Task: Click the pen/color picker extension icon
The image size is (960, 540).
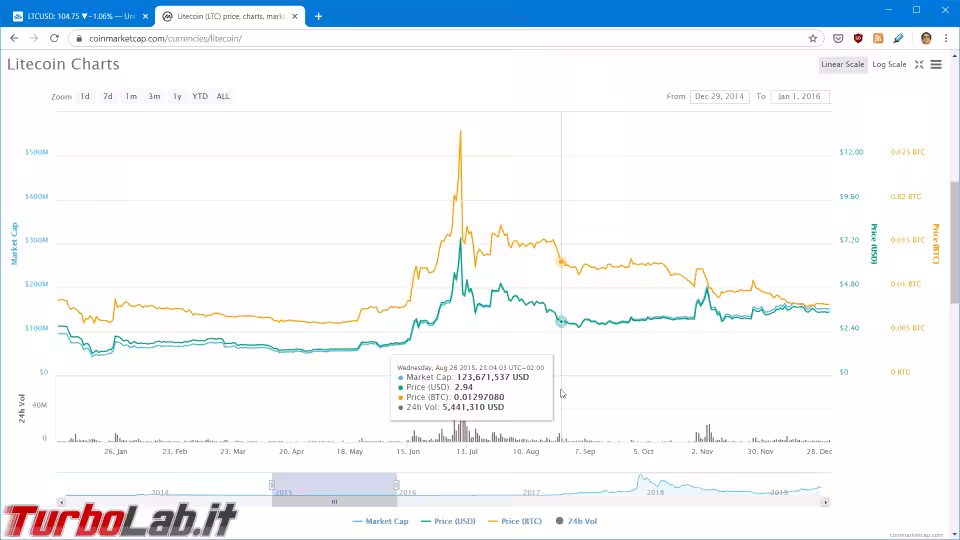Action: (898, 38)
